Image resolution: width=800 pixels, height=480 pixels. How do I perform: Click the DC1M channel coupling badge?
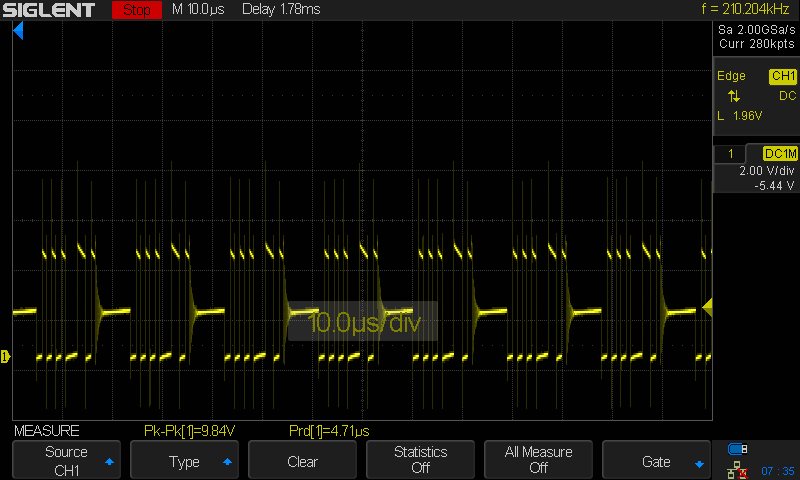(780, 154)
